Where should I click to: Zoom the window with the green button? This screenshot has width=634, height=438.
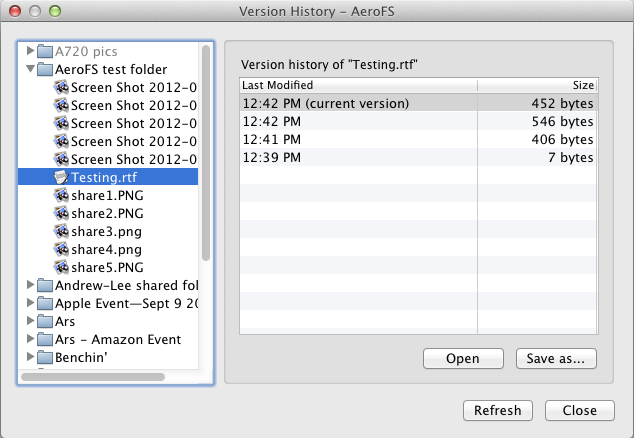tap(55, 11)
